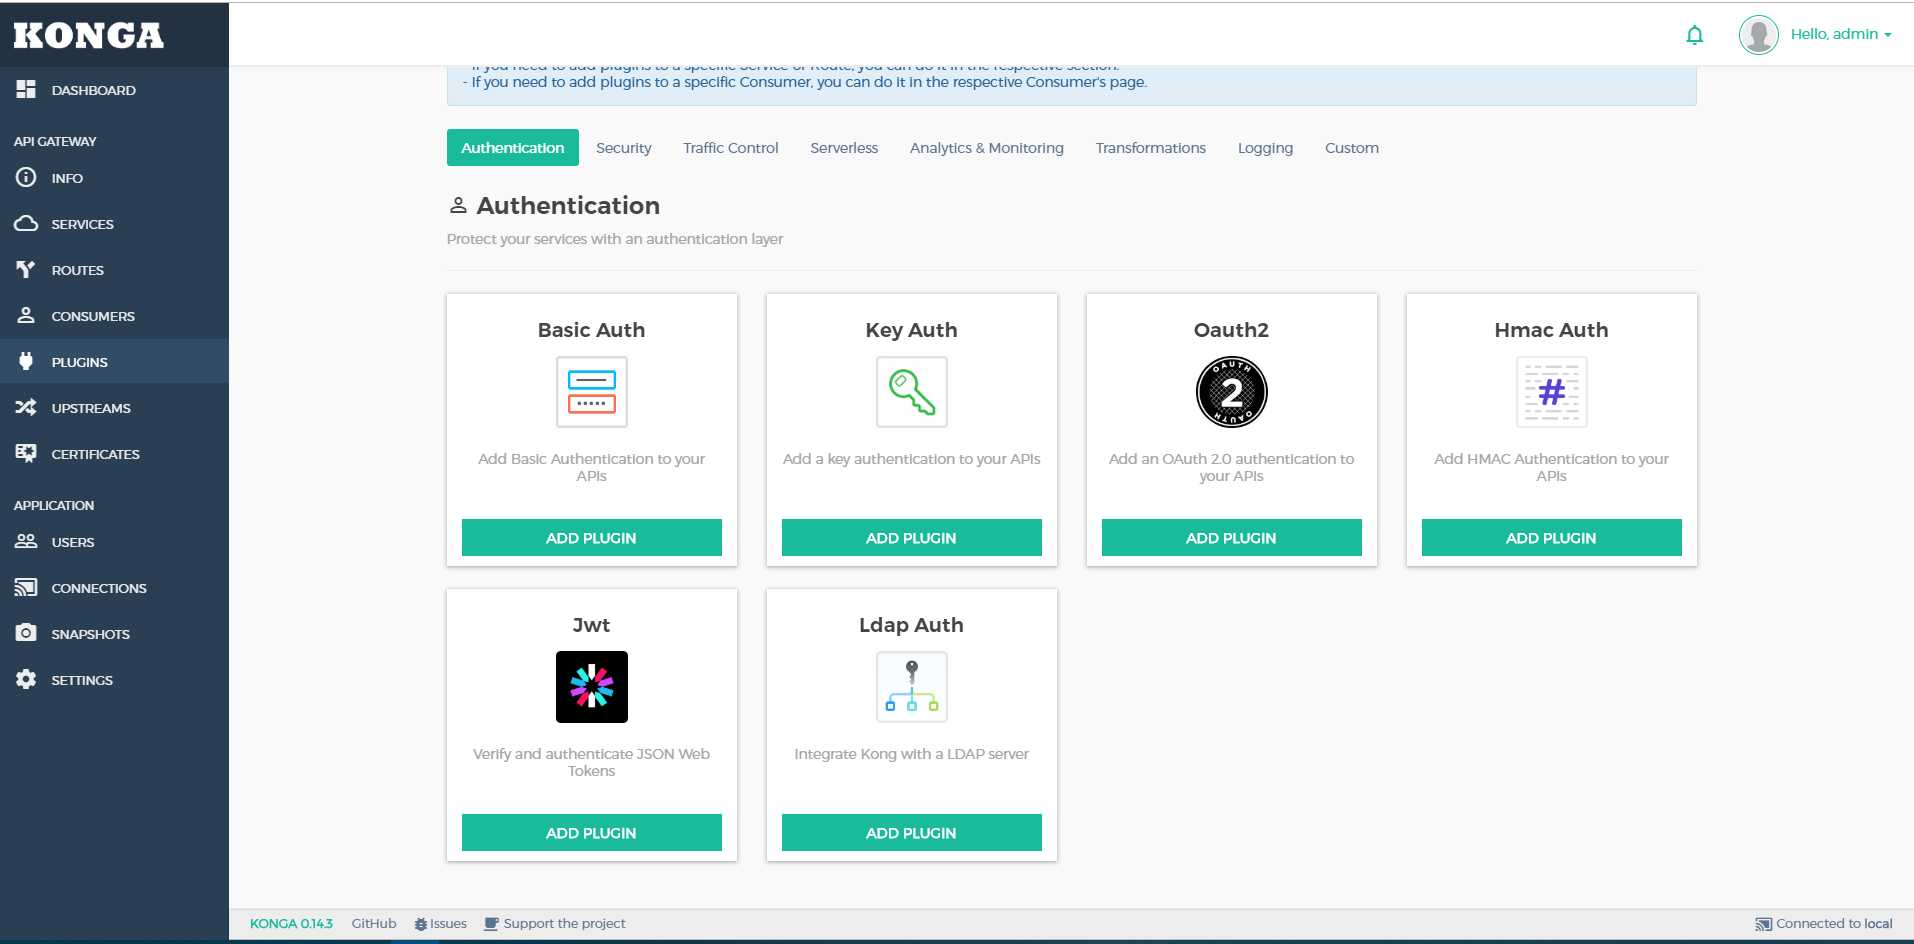
Task: Click the Authentication section heading
Action: (x=568, y=205)
